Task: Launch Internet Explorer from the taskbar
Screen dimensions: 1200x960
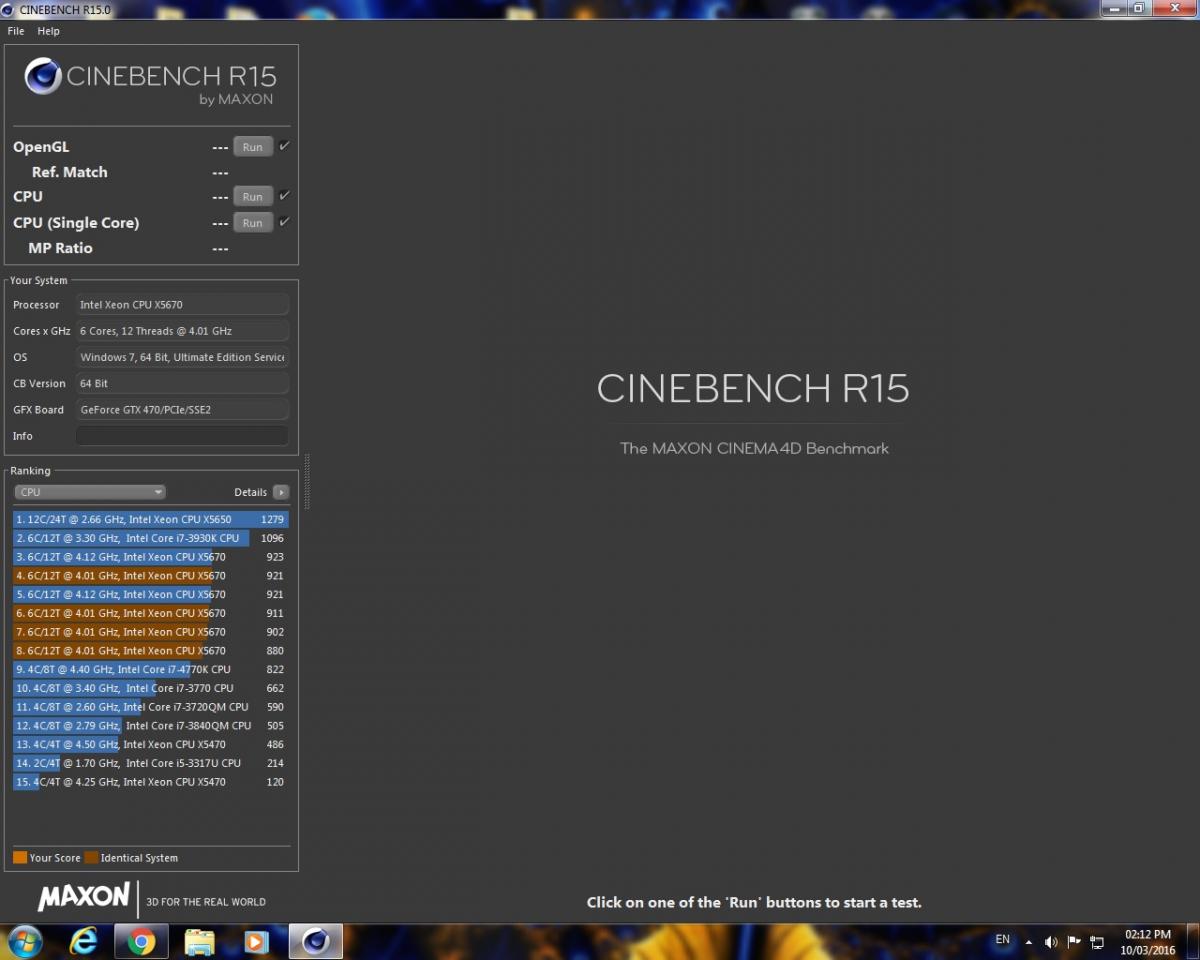Action: [84, 941]
